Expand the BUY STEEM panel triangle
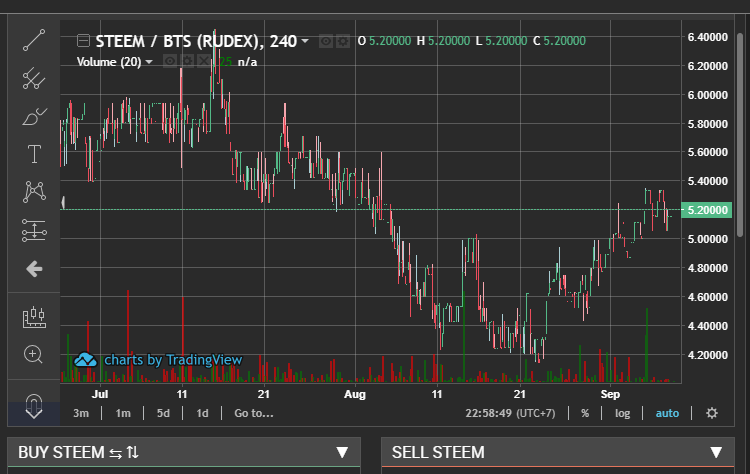Image resolution: width=750 pixels, height=474 pixels. pyautogui.click(x=342, y=452)
